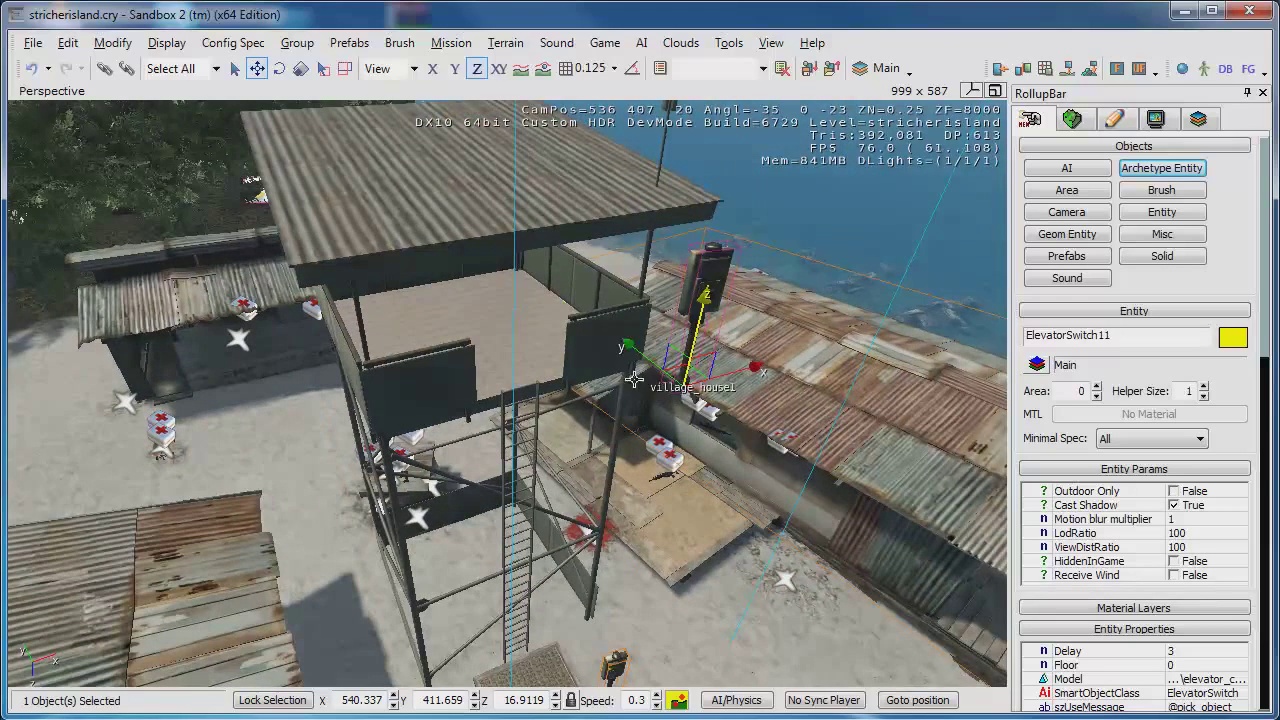Viewport: 1280px width, 720px height.
Task: Enable the HiddenInGame checkbox
Action: pos(1173,561)
